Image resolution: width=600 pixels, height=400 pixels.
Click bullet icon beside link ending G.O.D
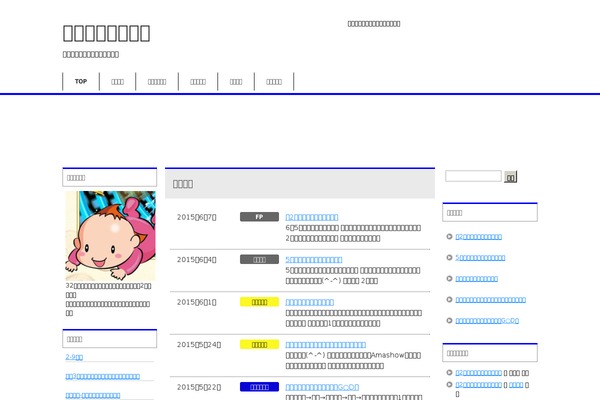450,320
